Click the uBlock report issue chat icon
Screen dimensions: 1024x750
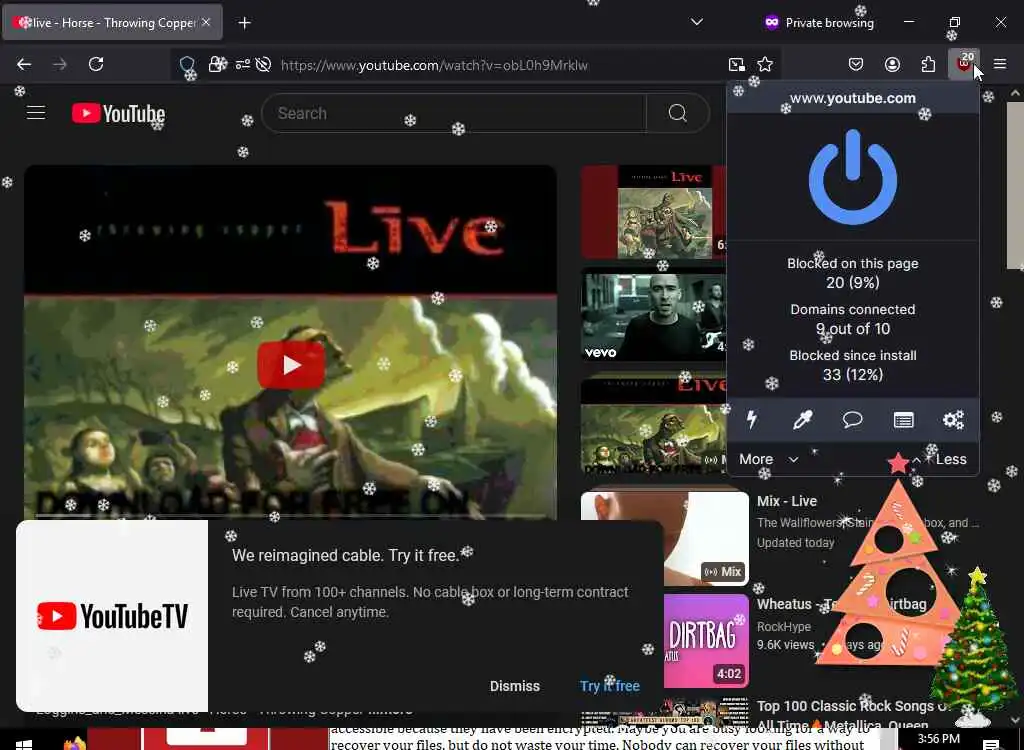pos(852,419)
